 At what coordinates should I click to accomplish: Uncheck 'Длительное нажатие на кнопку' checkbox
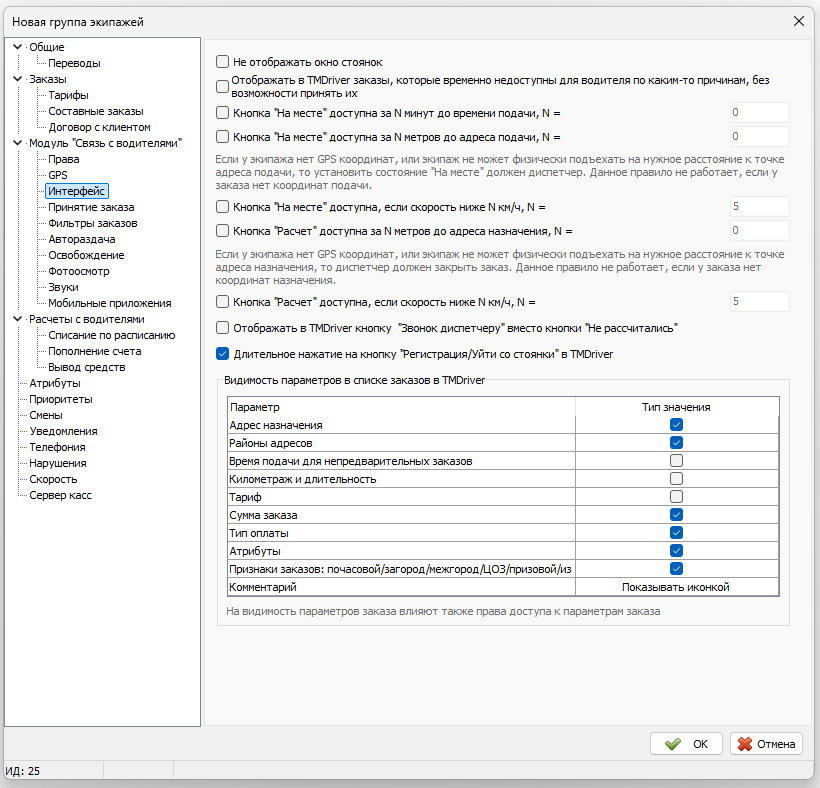(222, 354)
